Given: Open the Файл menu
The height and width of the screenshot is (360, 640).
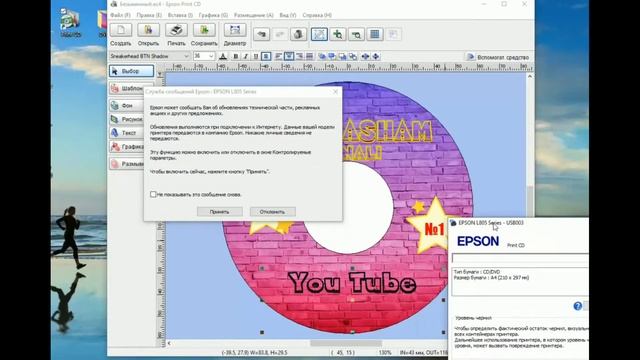Looking at the screenshot, I should 120,15.
